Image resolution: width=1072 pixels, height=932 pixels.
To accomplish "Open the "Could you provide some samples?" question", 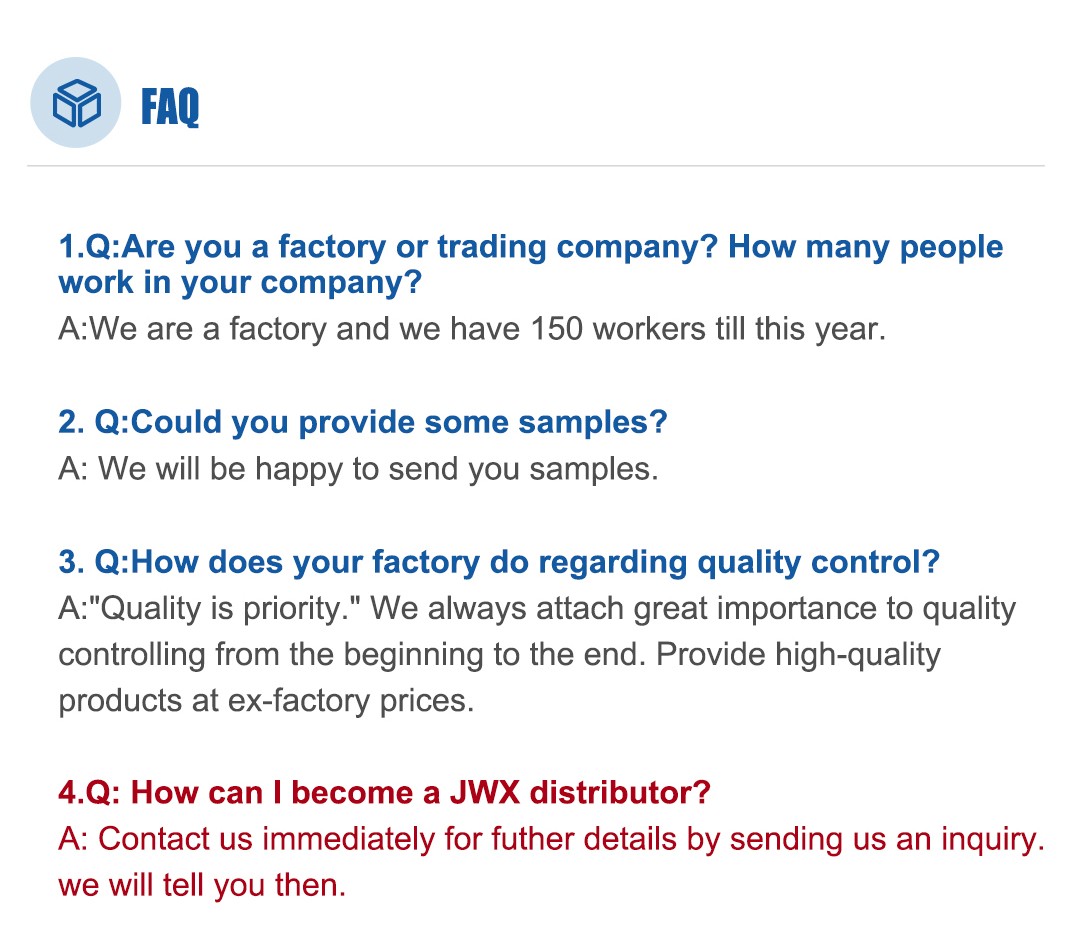I will pyautogui.click(x=362, y=422).
